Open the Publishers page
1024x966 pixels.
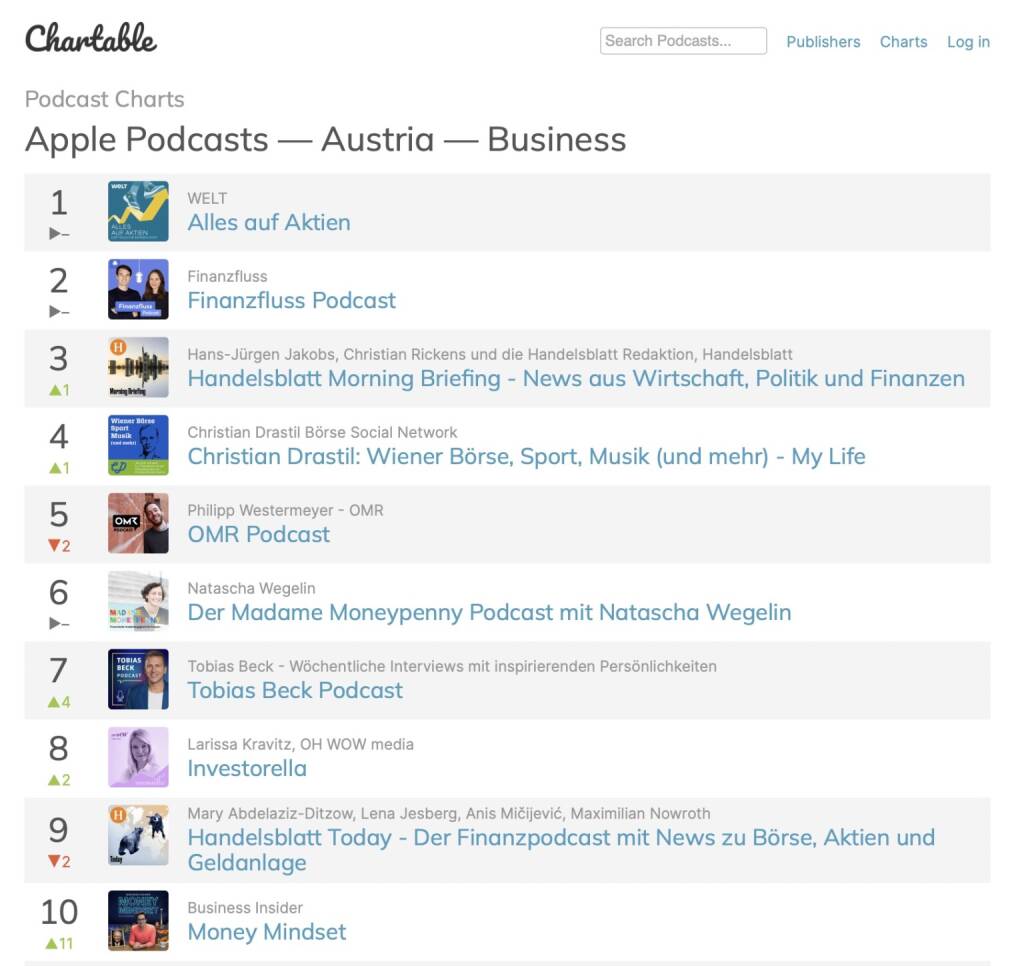point(823,42)
